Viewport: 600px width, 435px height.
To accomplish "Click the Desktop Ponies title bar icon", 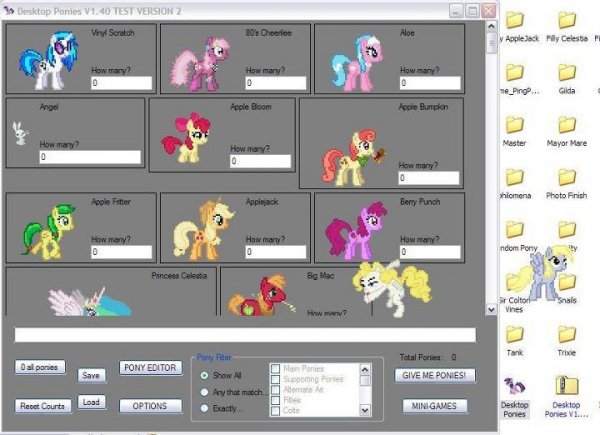I will (x=9, y=11).
